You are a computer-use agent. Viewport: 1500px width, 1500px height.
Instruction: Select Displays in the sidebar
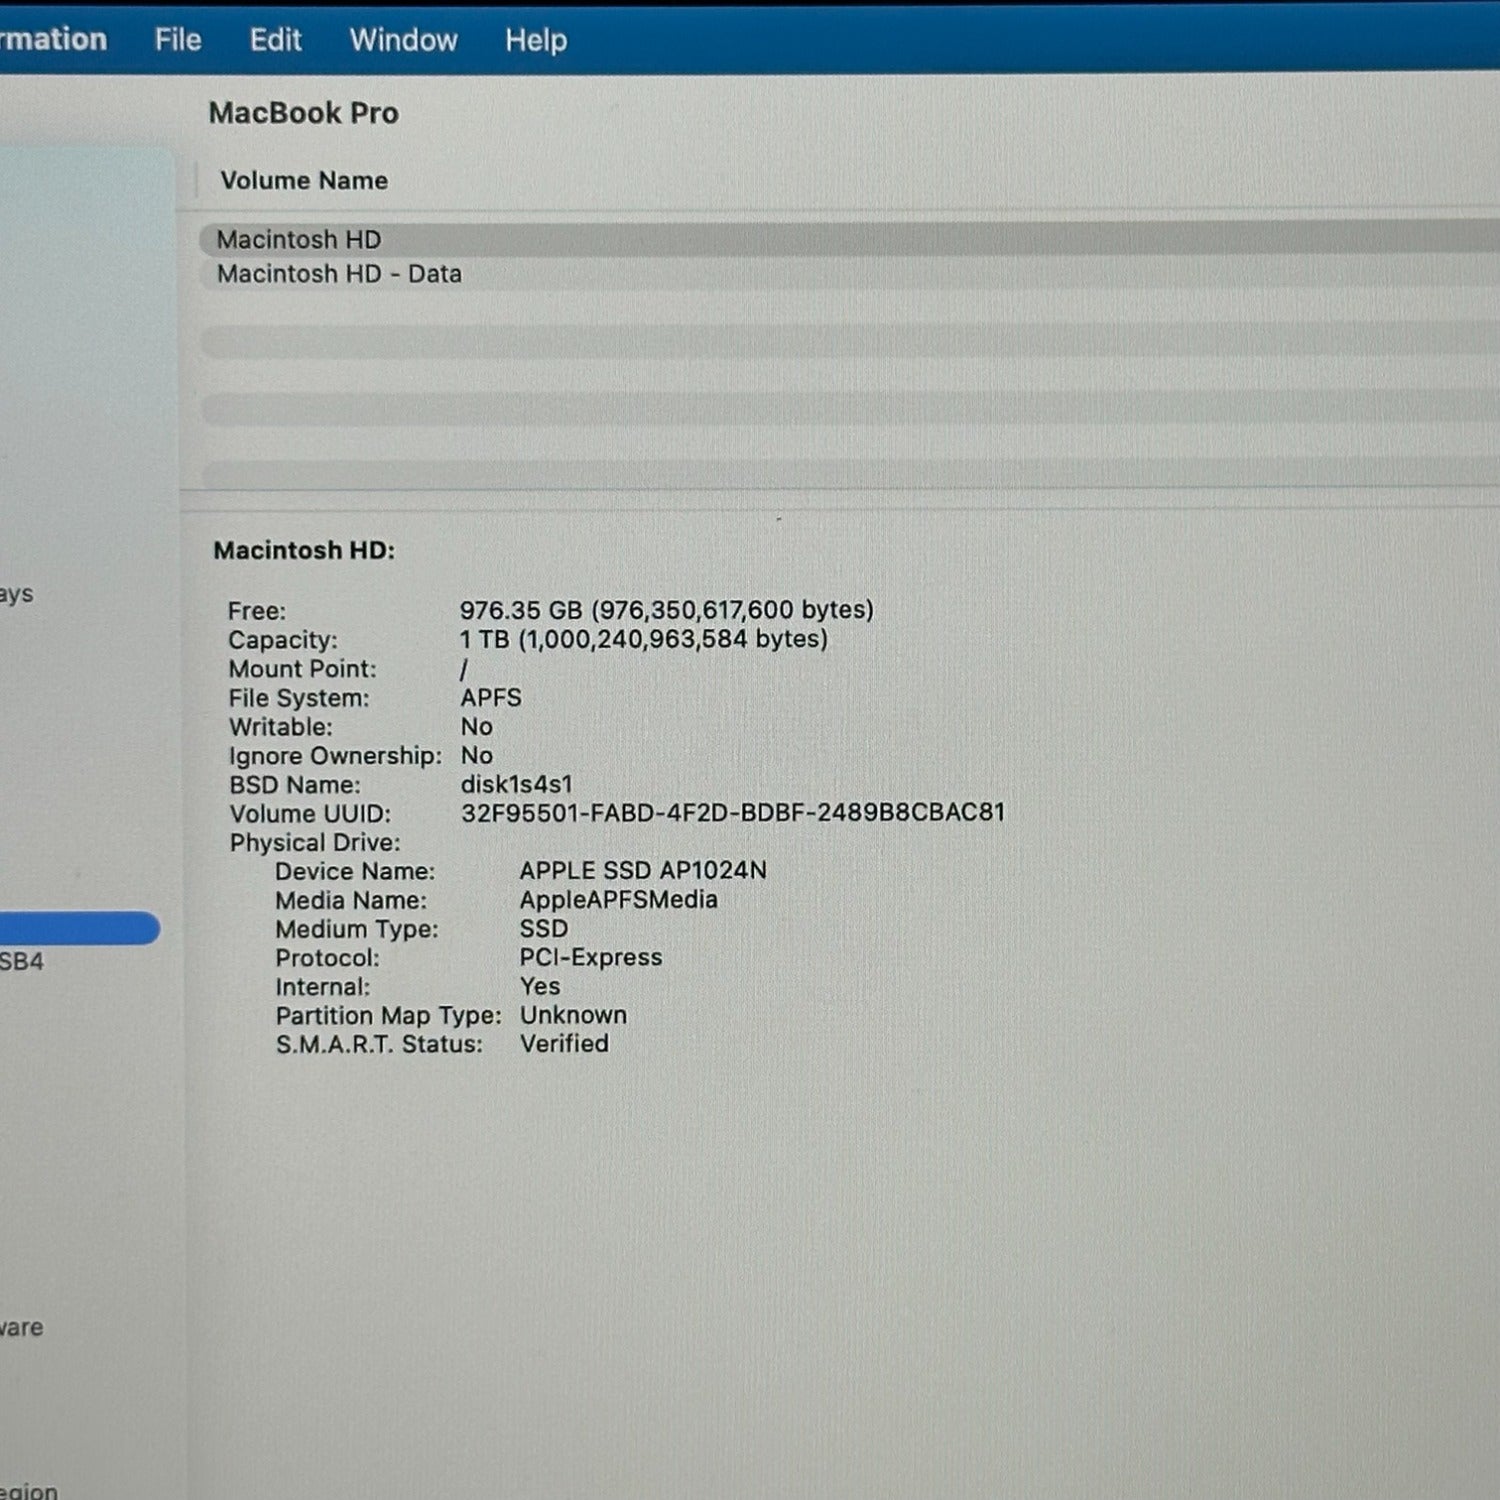pos(17,594)
